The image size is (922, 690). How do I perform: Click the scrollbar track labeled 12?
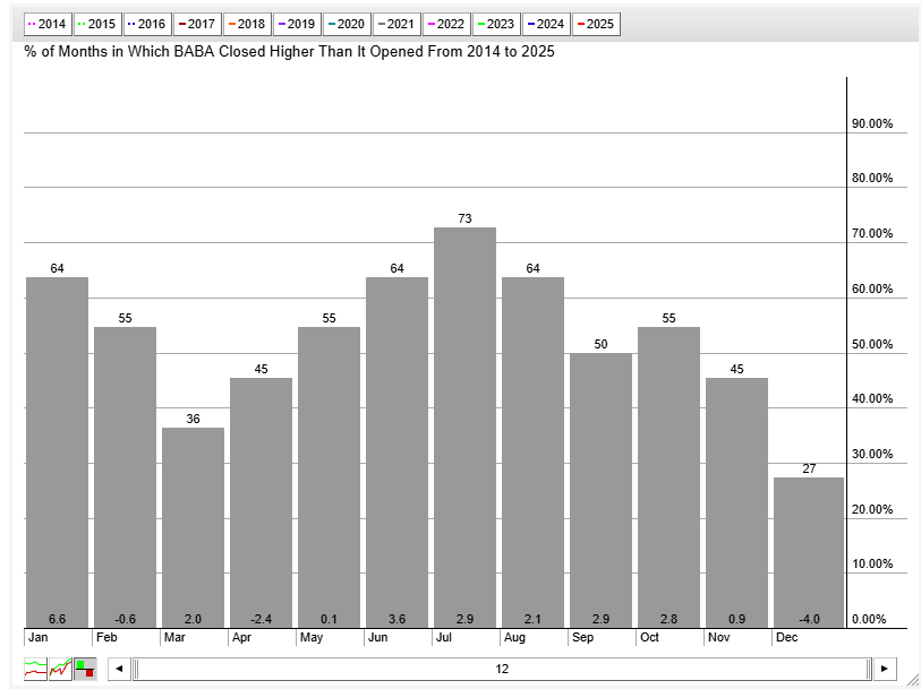tap(502, 669)
